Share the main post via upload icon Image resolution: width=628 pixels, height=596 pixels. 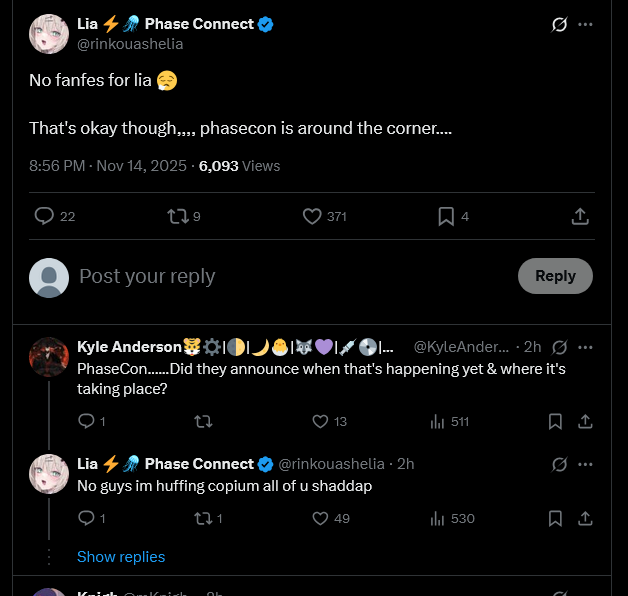(580, 216)
